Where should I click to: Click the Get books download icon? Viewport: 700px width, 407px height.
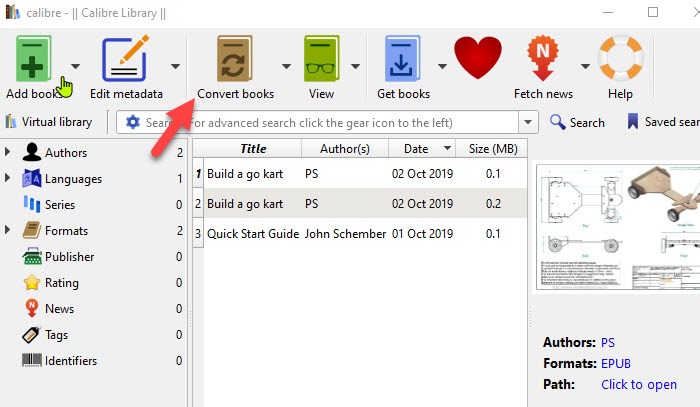pyautogui.click(x=402, y=58)
